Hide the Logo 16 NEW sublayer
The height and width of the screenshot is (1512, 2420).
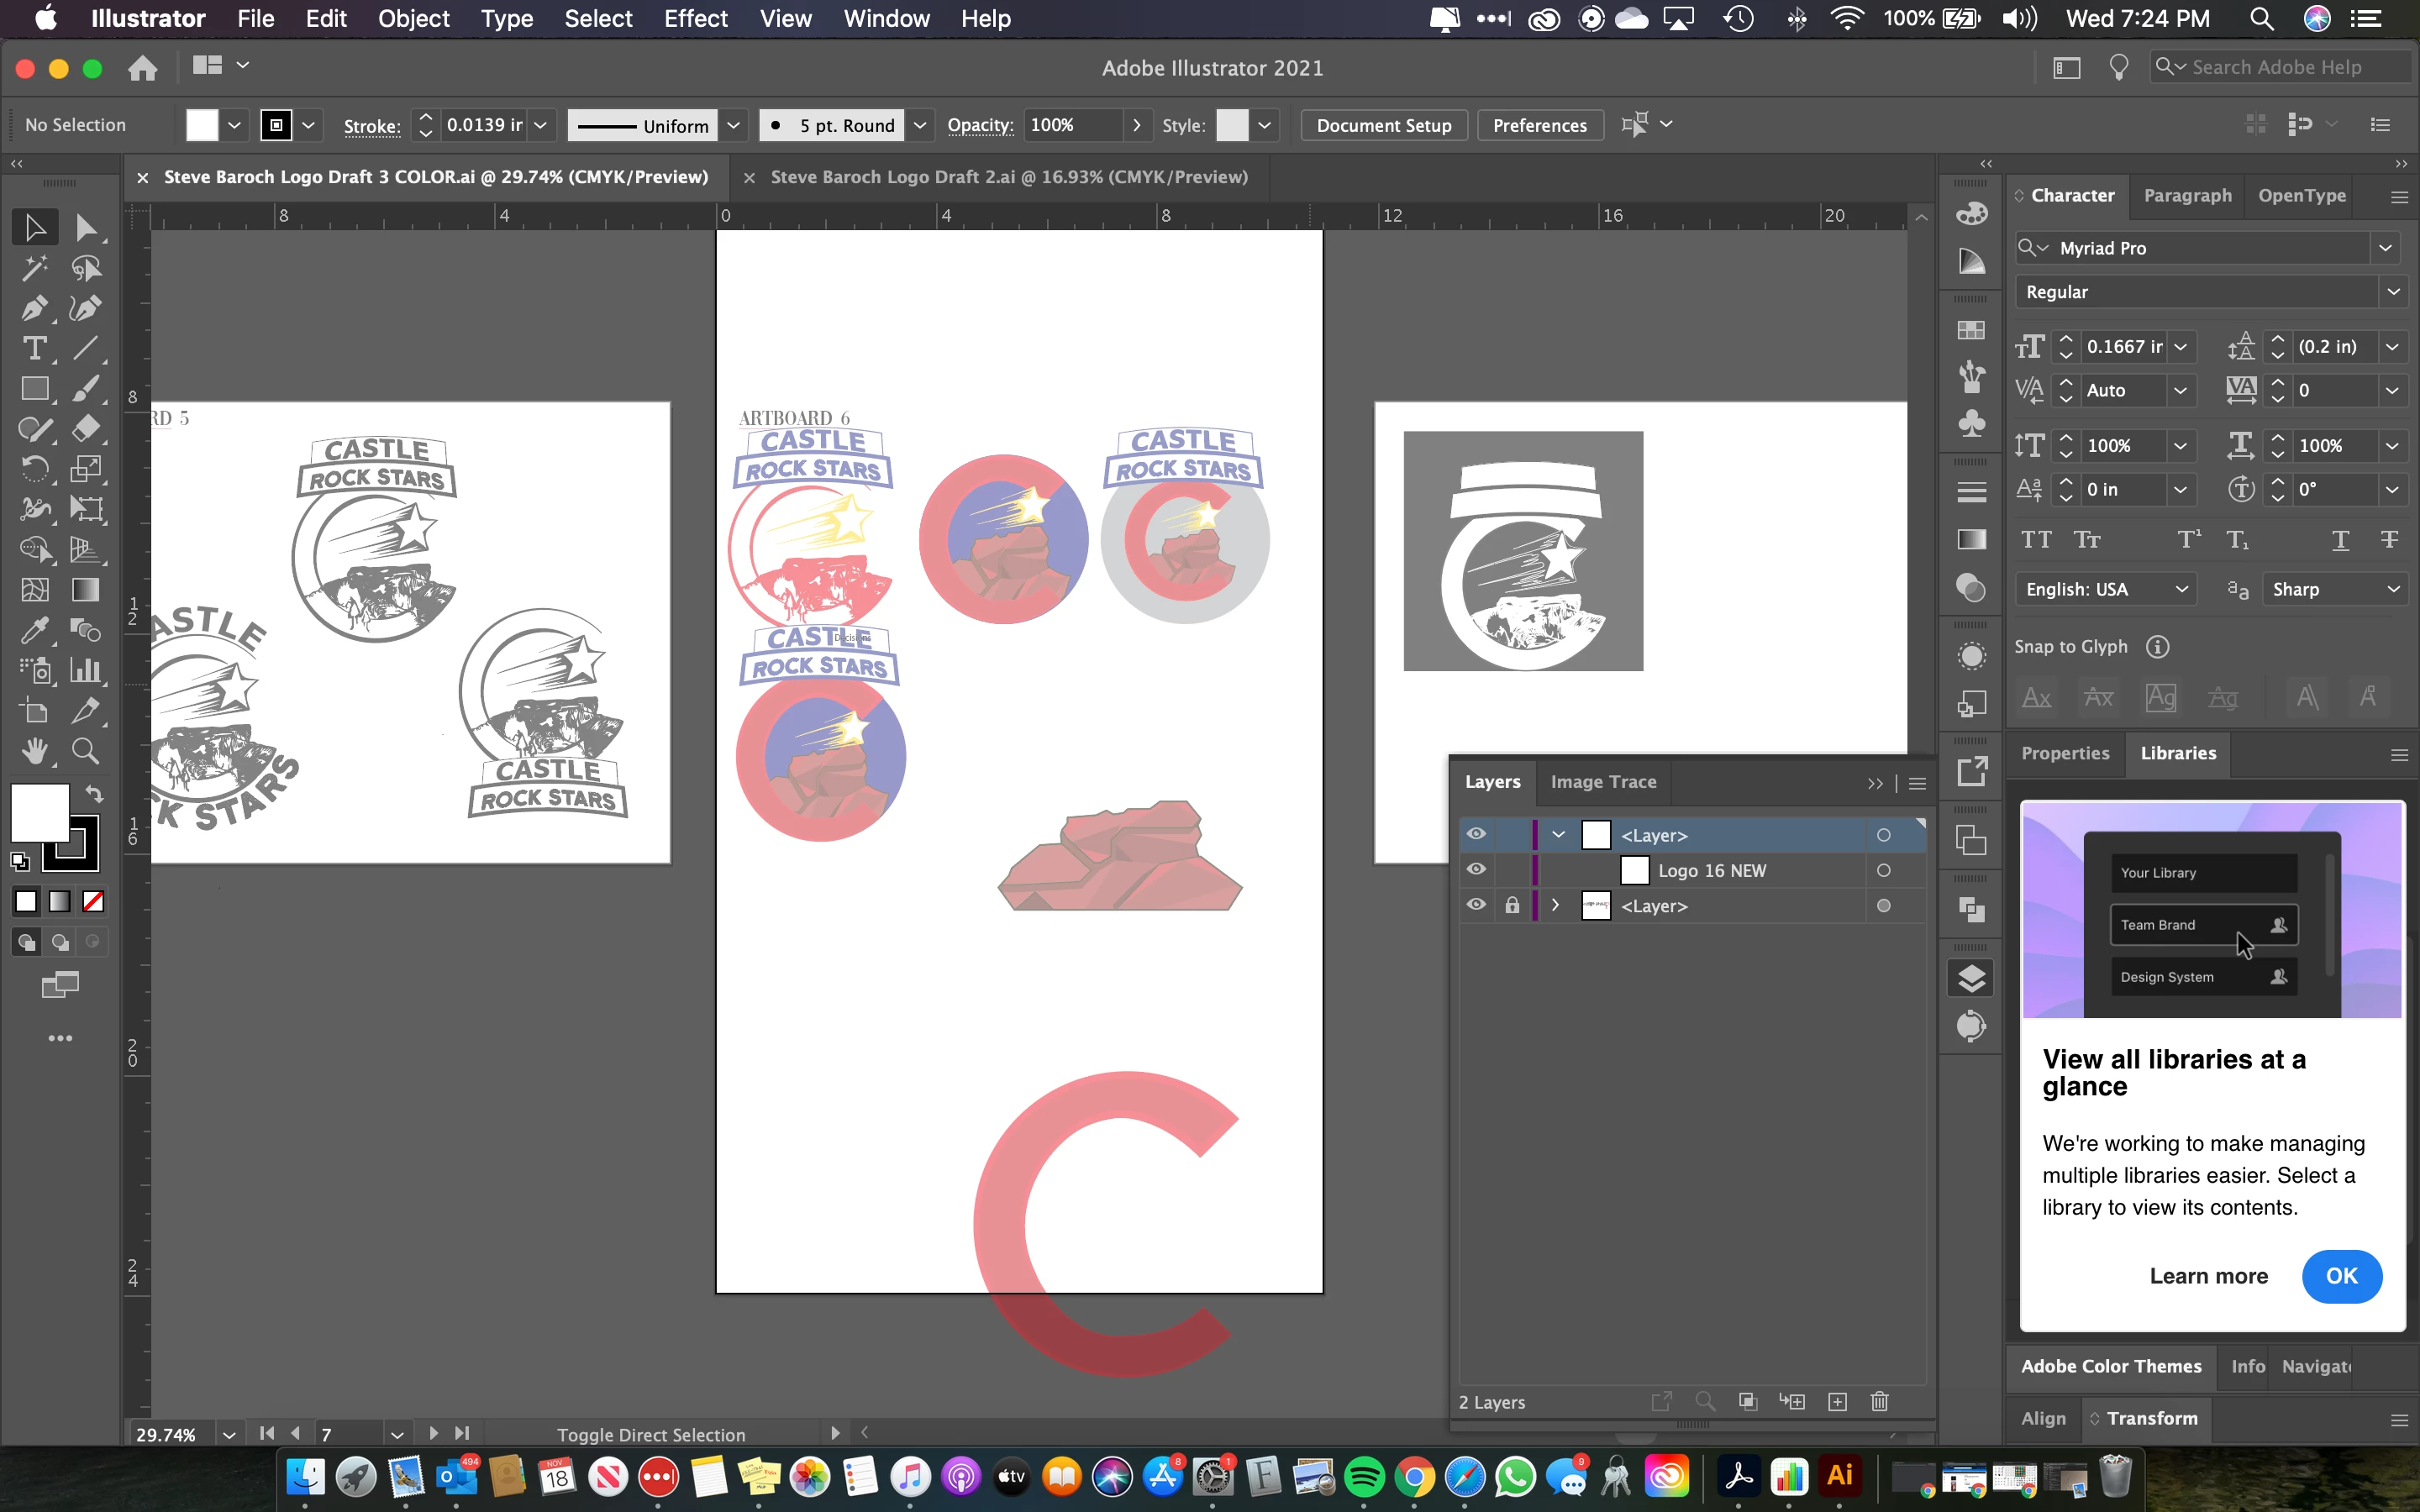(x=1476, y=869)
